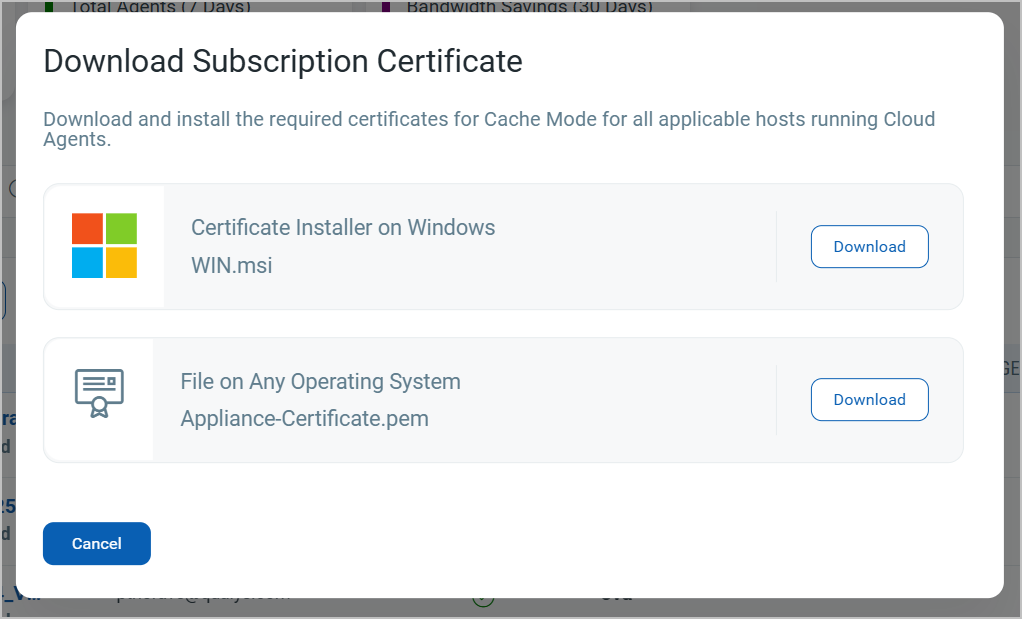The image size is (1022, 619).
Task: Click the dialog title Download Subscription Certificate
Action: tap(283, 61)
